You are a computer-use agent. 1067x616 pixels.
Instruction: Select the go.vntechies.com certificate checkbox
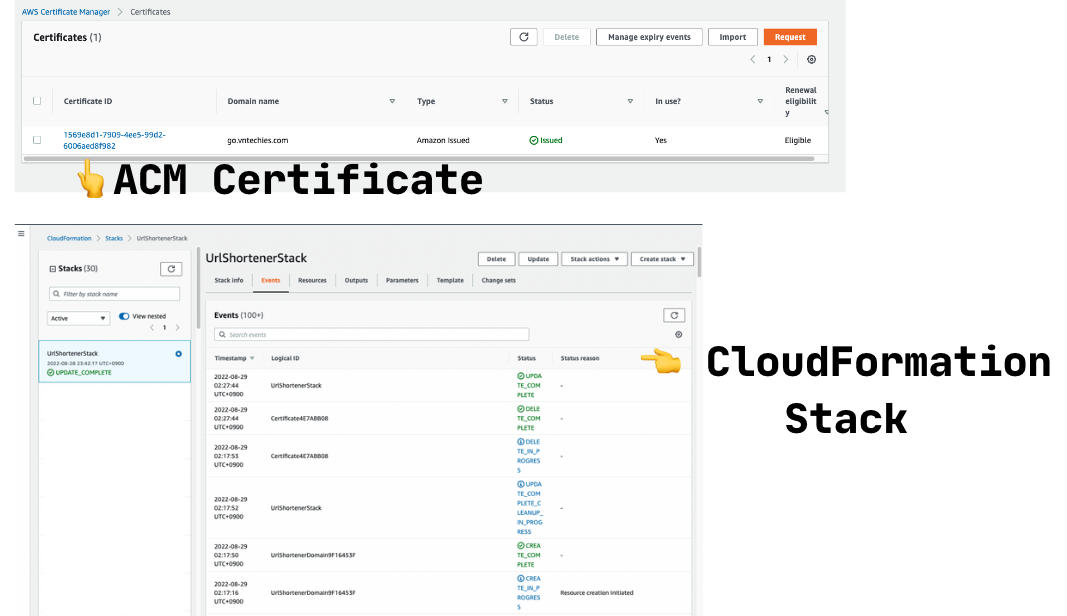click(37, 140)
